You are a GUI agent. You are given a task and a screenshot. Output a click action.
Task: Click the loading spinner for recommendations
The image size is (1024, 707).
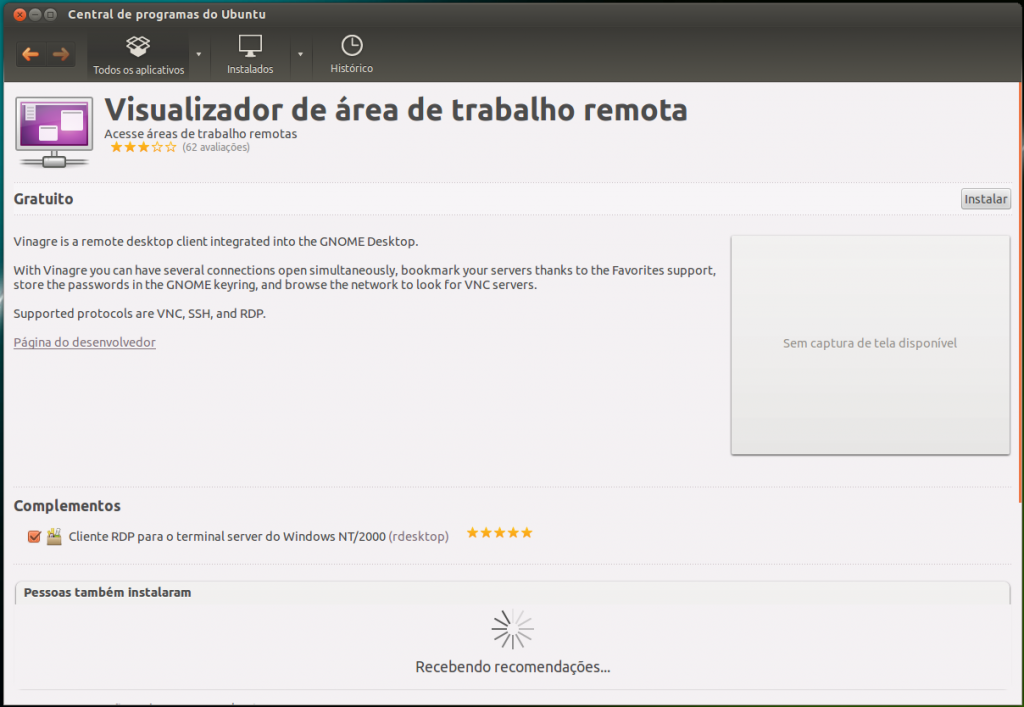click(513, 629)
